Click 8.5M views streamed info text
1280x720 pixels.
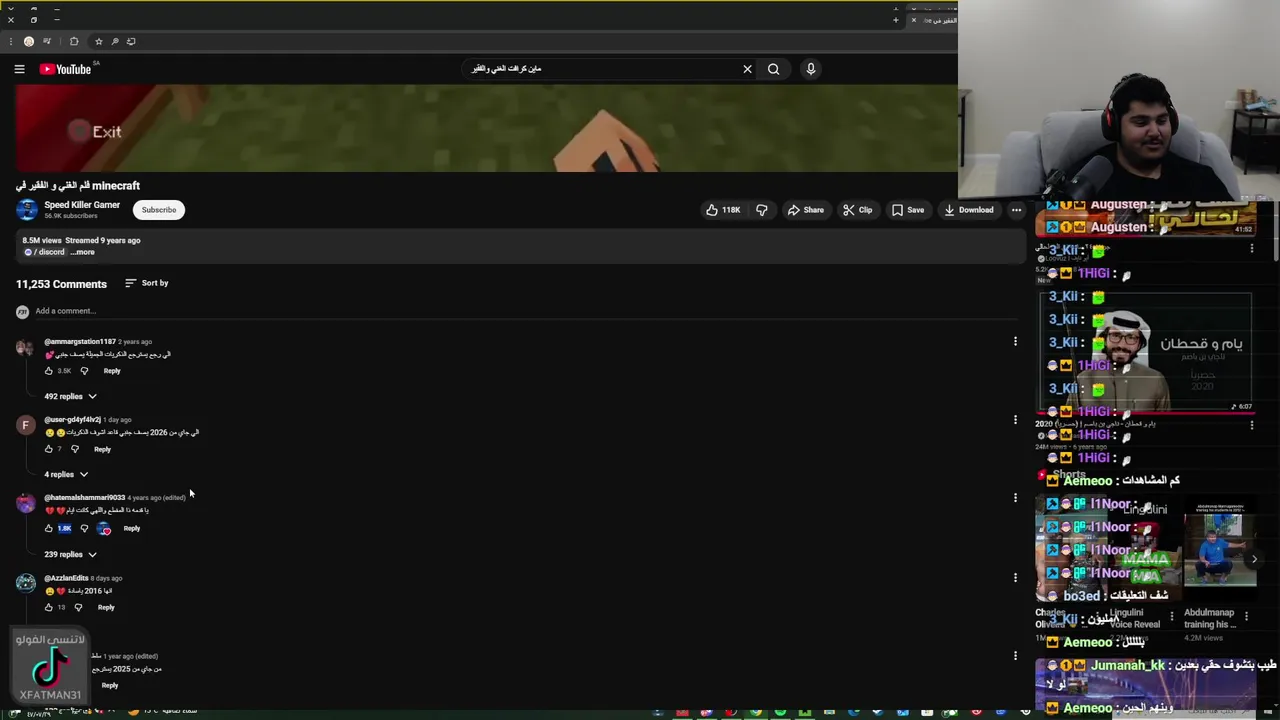pos(81,240)
